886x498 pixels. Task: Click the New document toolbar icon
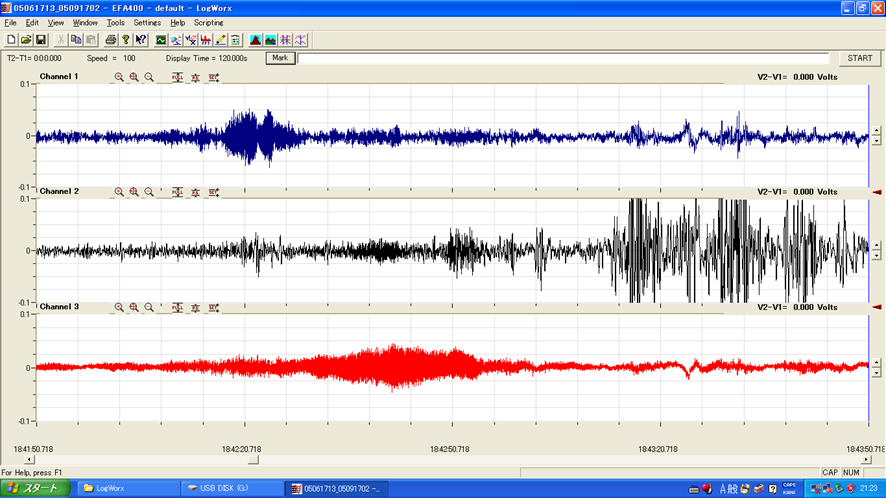pos(11,40)
